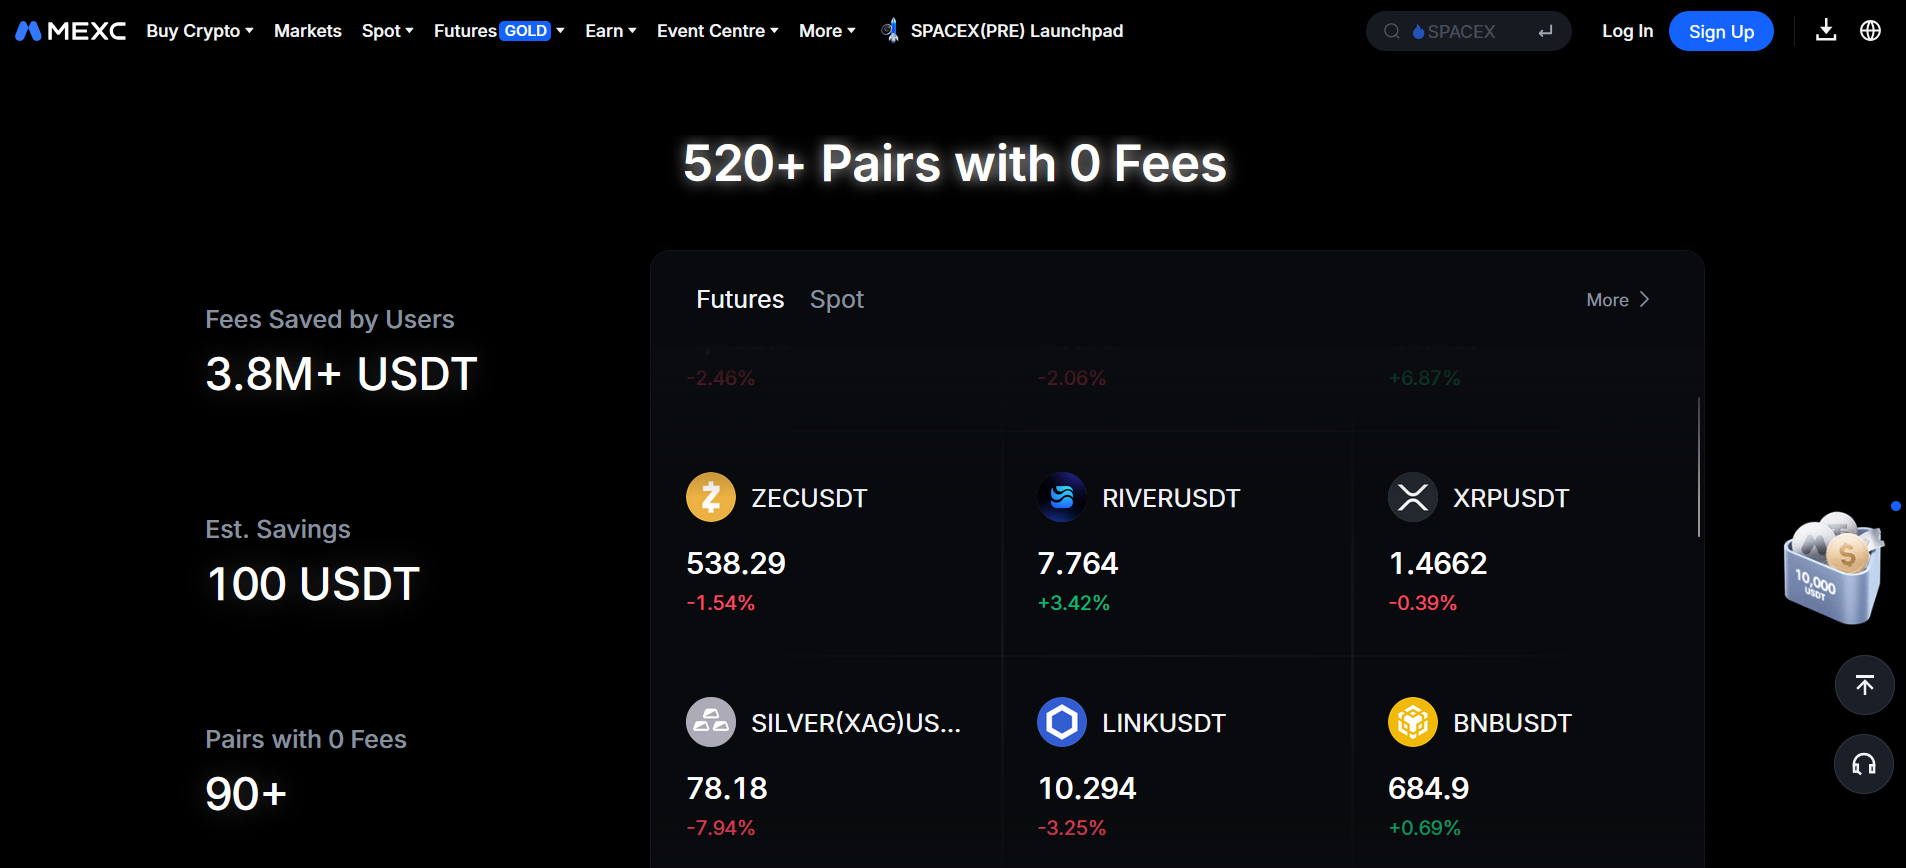1906x868 pixels.
Task: Click the MEXC logo
Action: point(70,31)
